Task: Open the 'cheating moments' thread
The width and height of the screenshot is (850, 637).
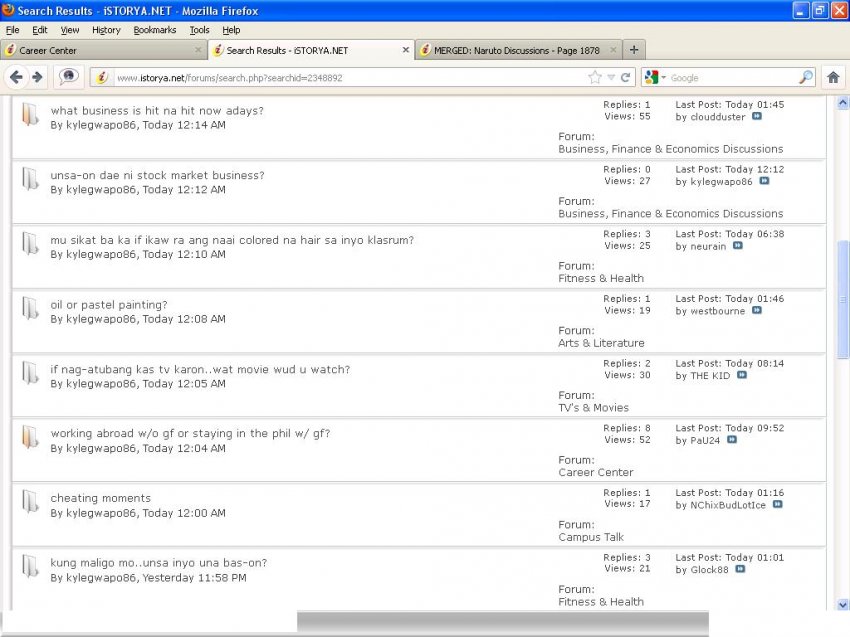Action: (x=101, y=498)
